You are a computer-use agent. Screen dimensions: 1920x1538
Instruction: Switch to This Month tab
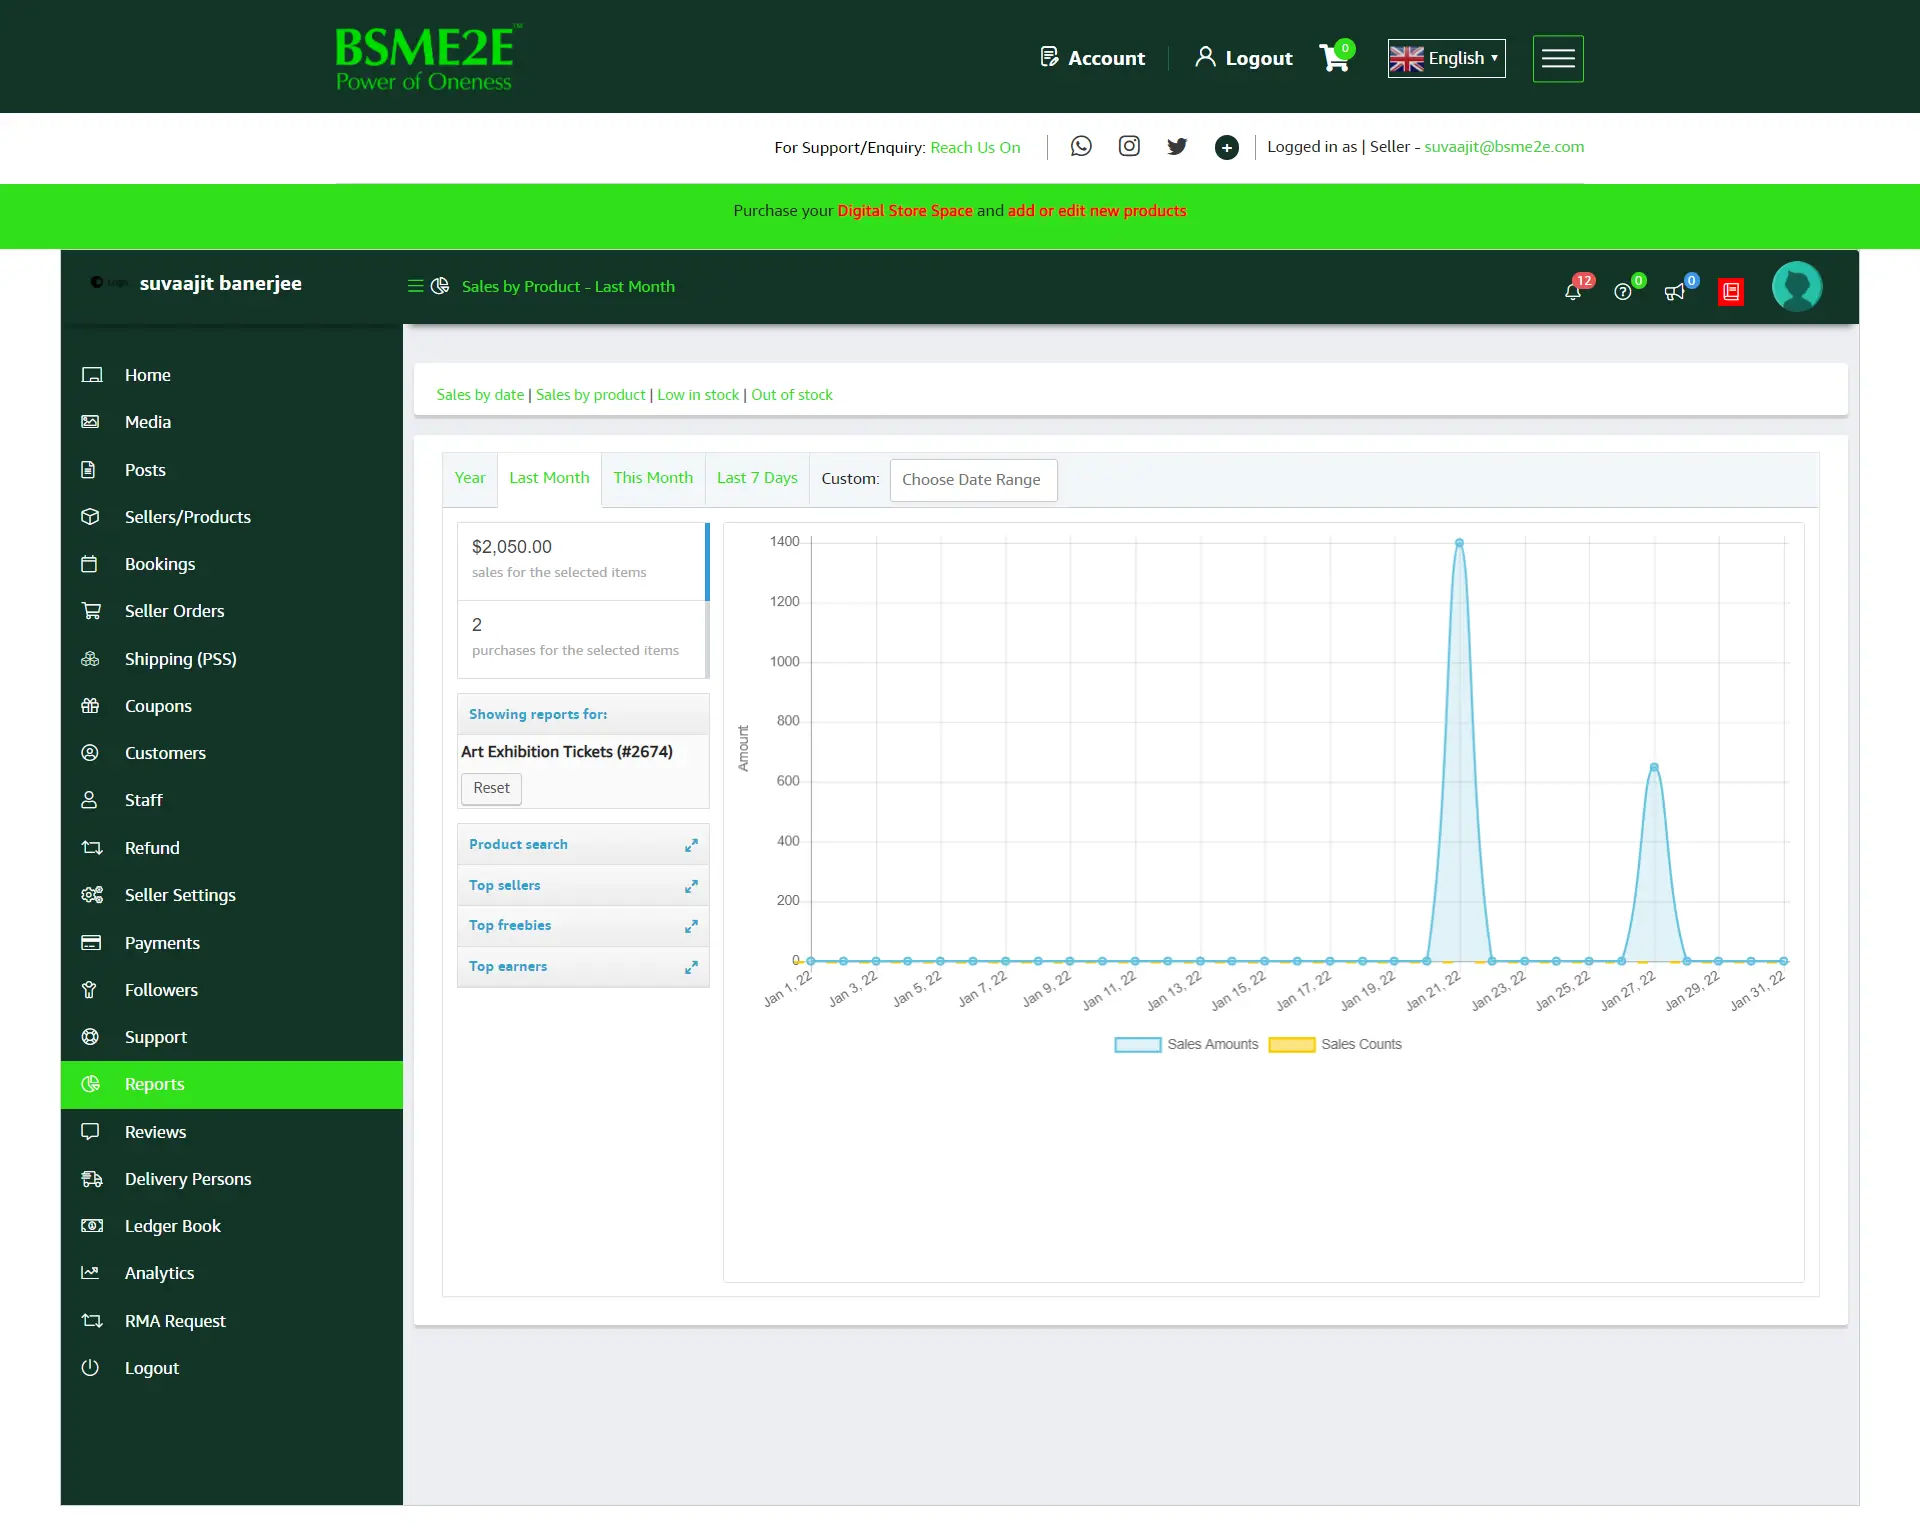click(653, 478)
